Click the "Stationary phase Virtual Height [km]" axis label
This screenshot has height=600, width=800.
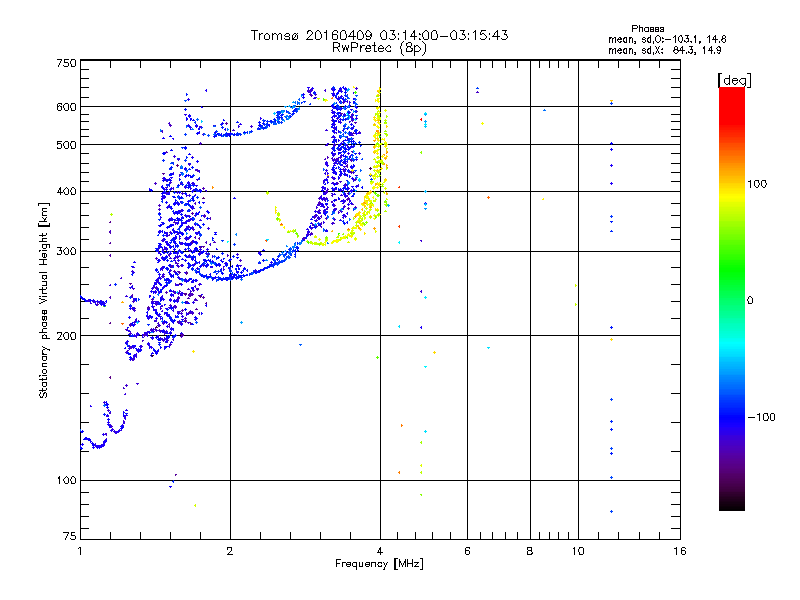click(x=44, y=300)
